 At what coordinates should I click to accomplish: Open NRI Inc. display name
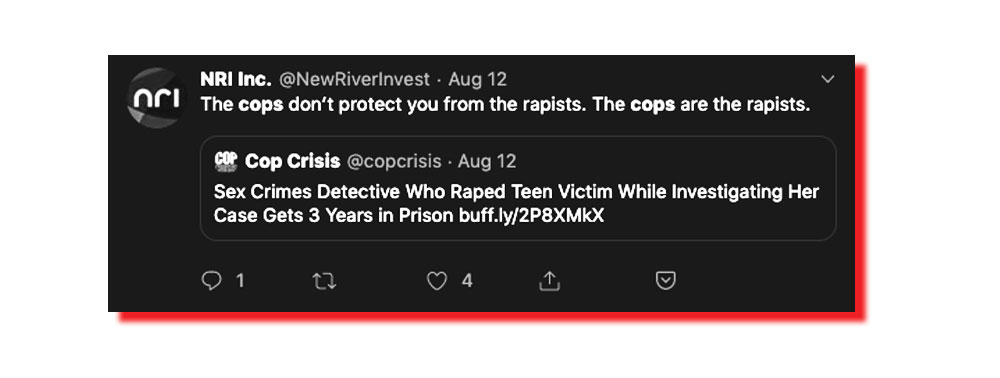[x=236, y=79]
